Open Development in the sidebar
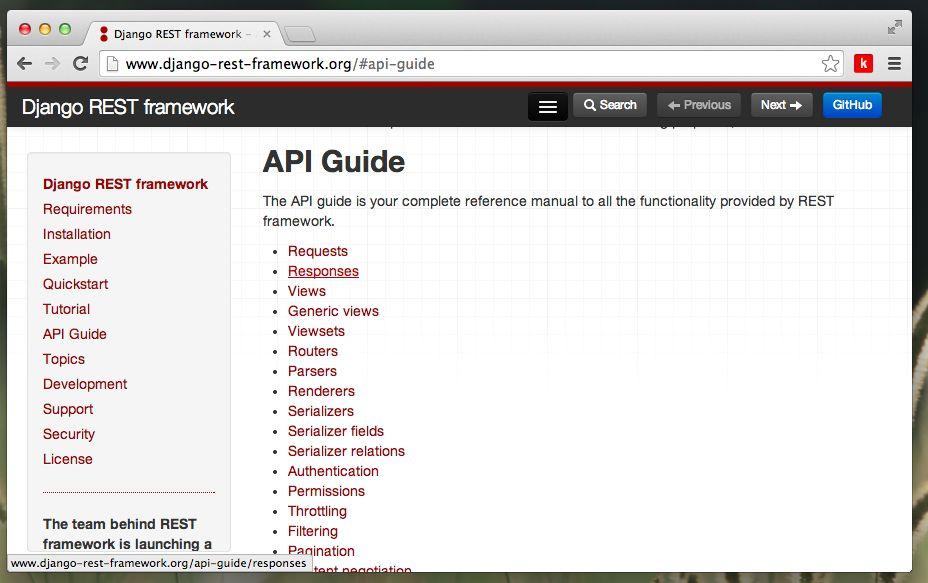The height and width of the screenshot is (583, 928). 85,384
